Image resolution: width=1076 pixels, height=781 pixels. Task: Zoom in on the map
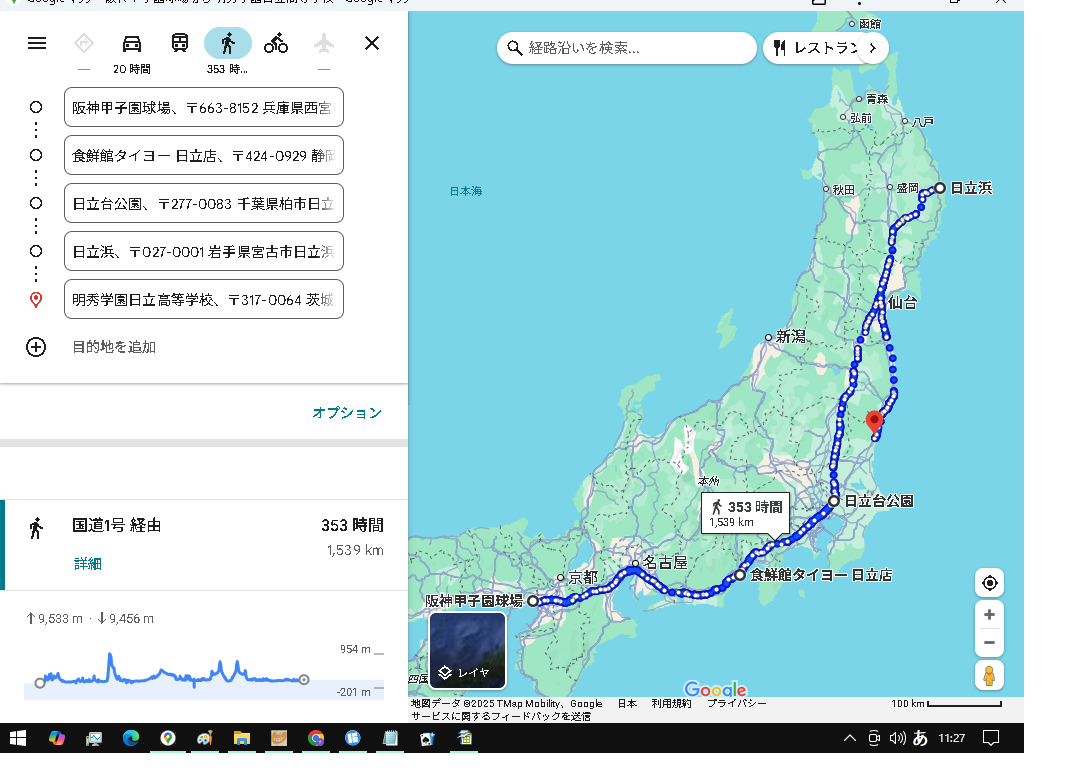[990, 614]
